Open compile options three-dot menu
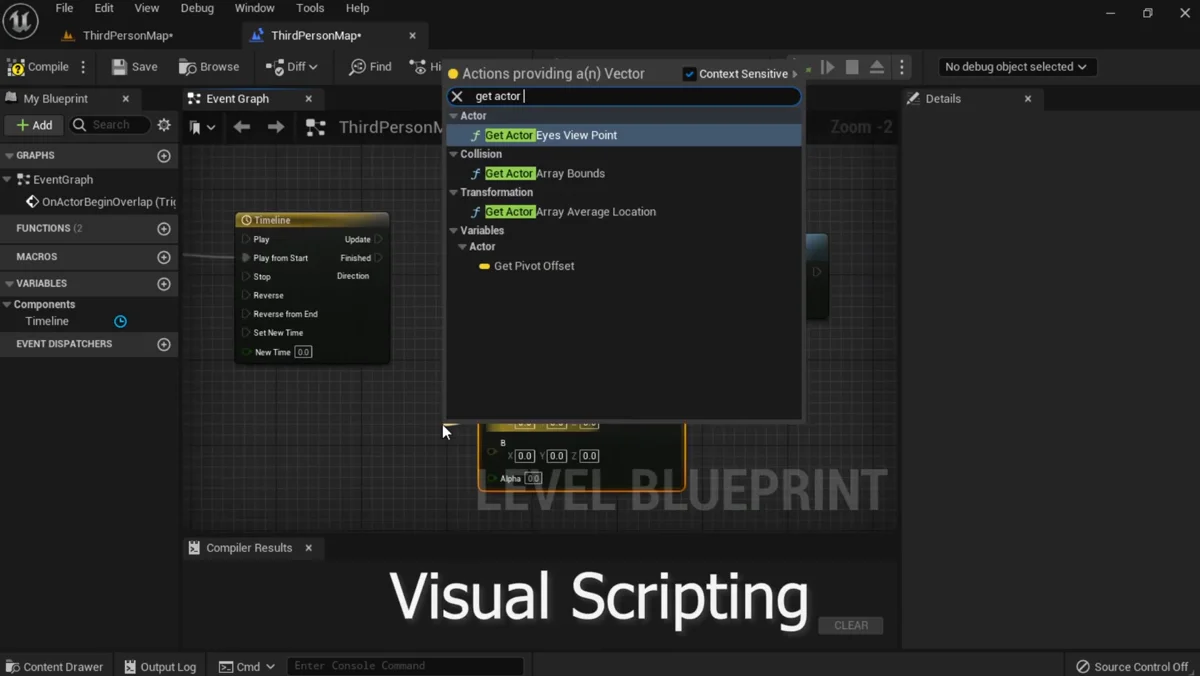The width and height of the screenshot is (1200, 676). click(x=83, y=67)
